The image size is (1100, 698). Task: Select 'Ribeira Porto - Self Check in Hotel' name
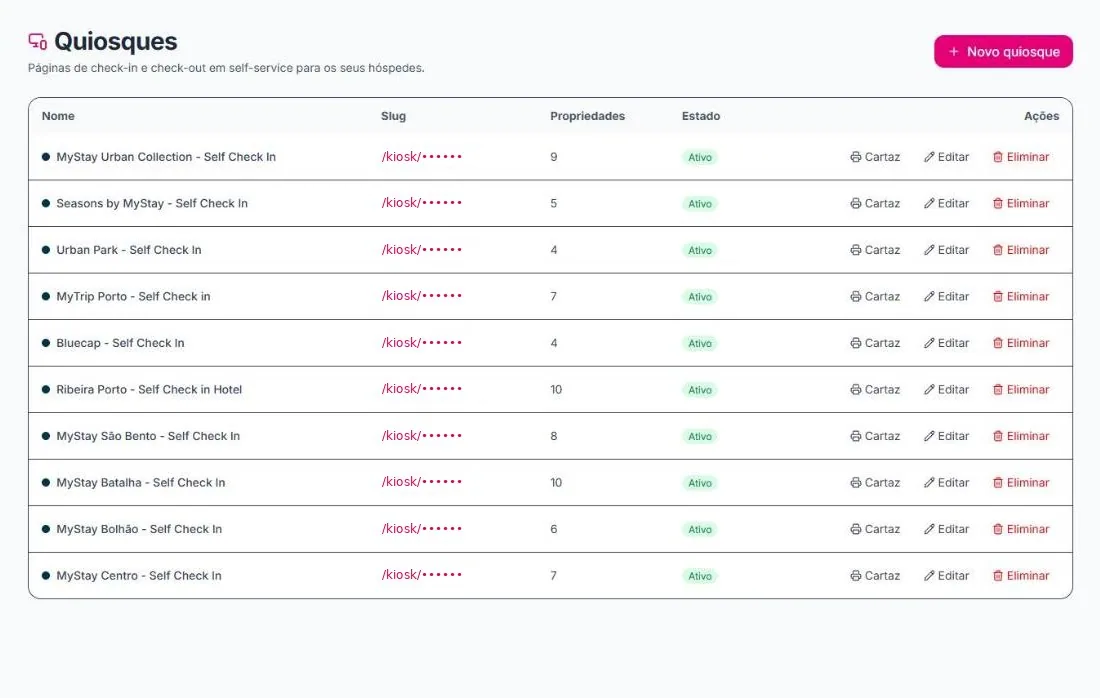(149, 389)
